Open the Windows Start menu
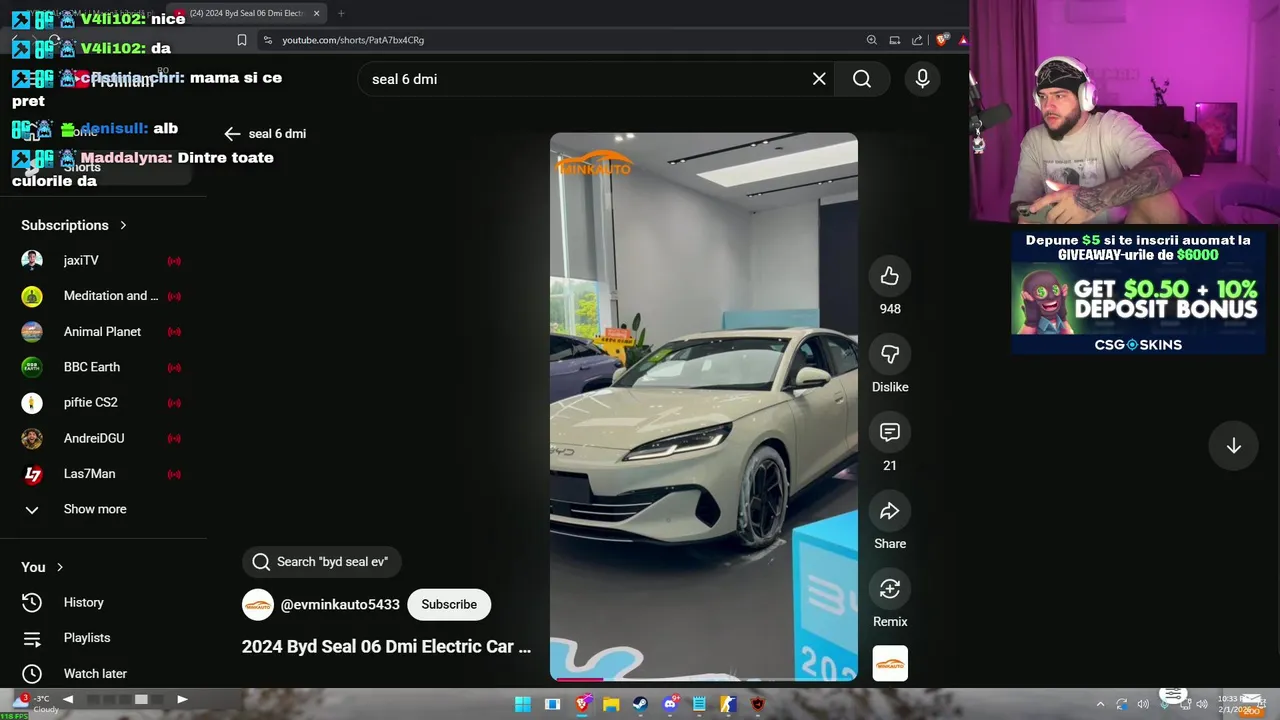This screenshot has width=1280, height=720. click(523, 704)
